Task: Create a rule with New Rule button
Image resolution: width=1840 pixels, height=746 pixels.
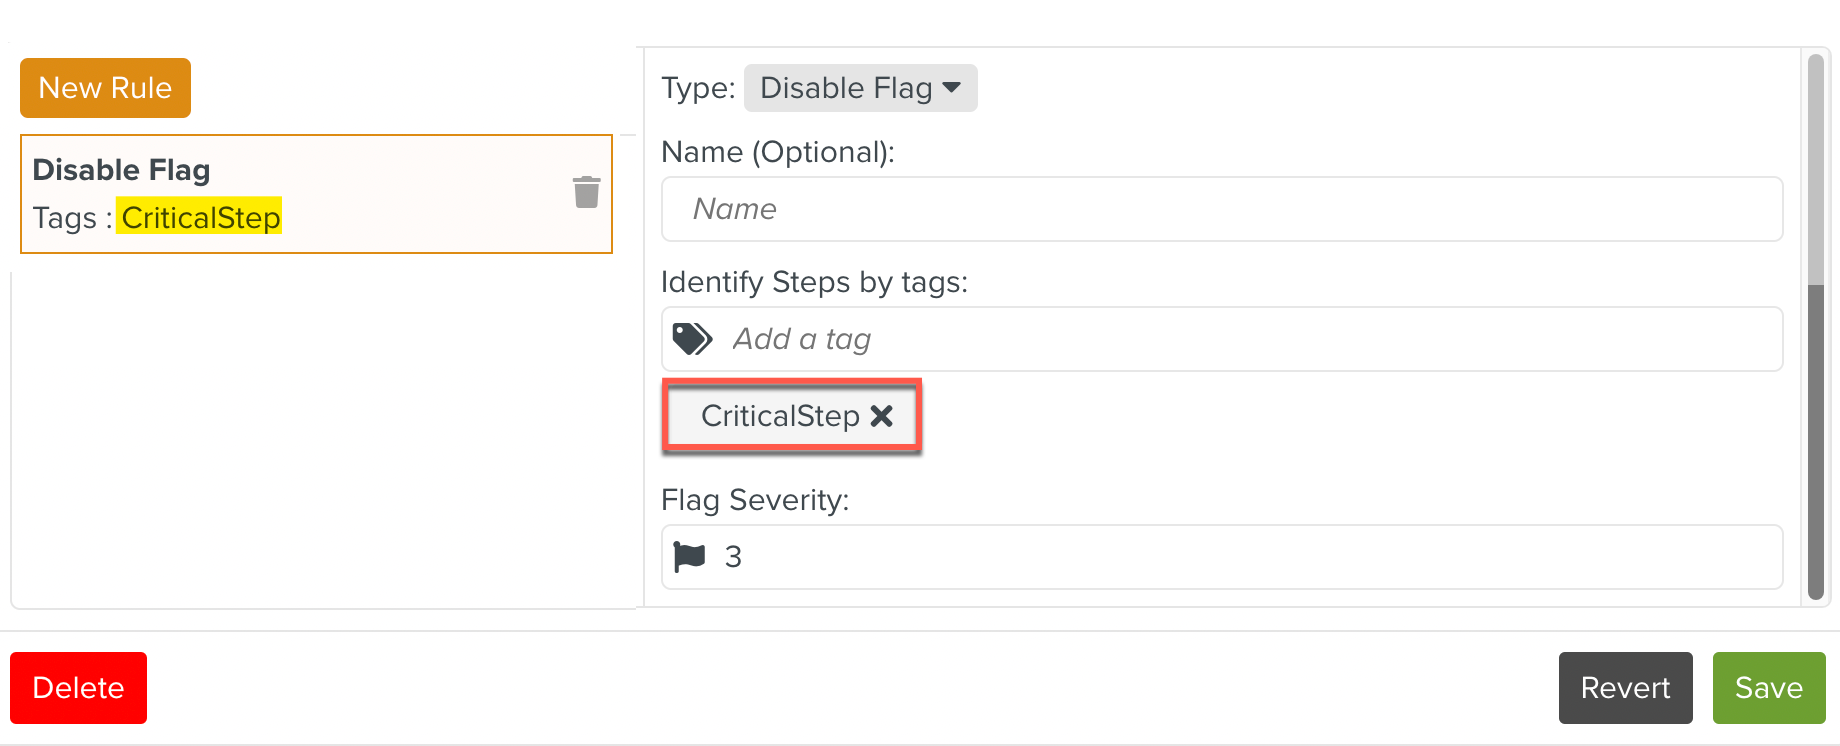Action: [105, 88]
